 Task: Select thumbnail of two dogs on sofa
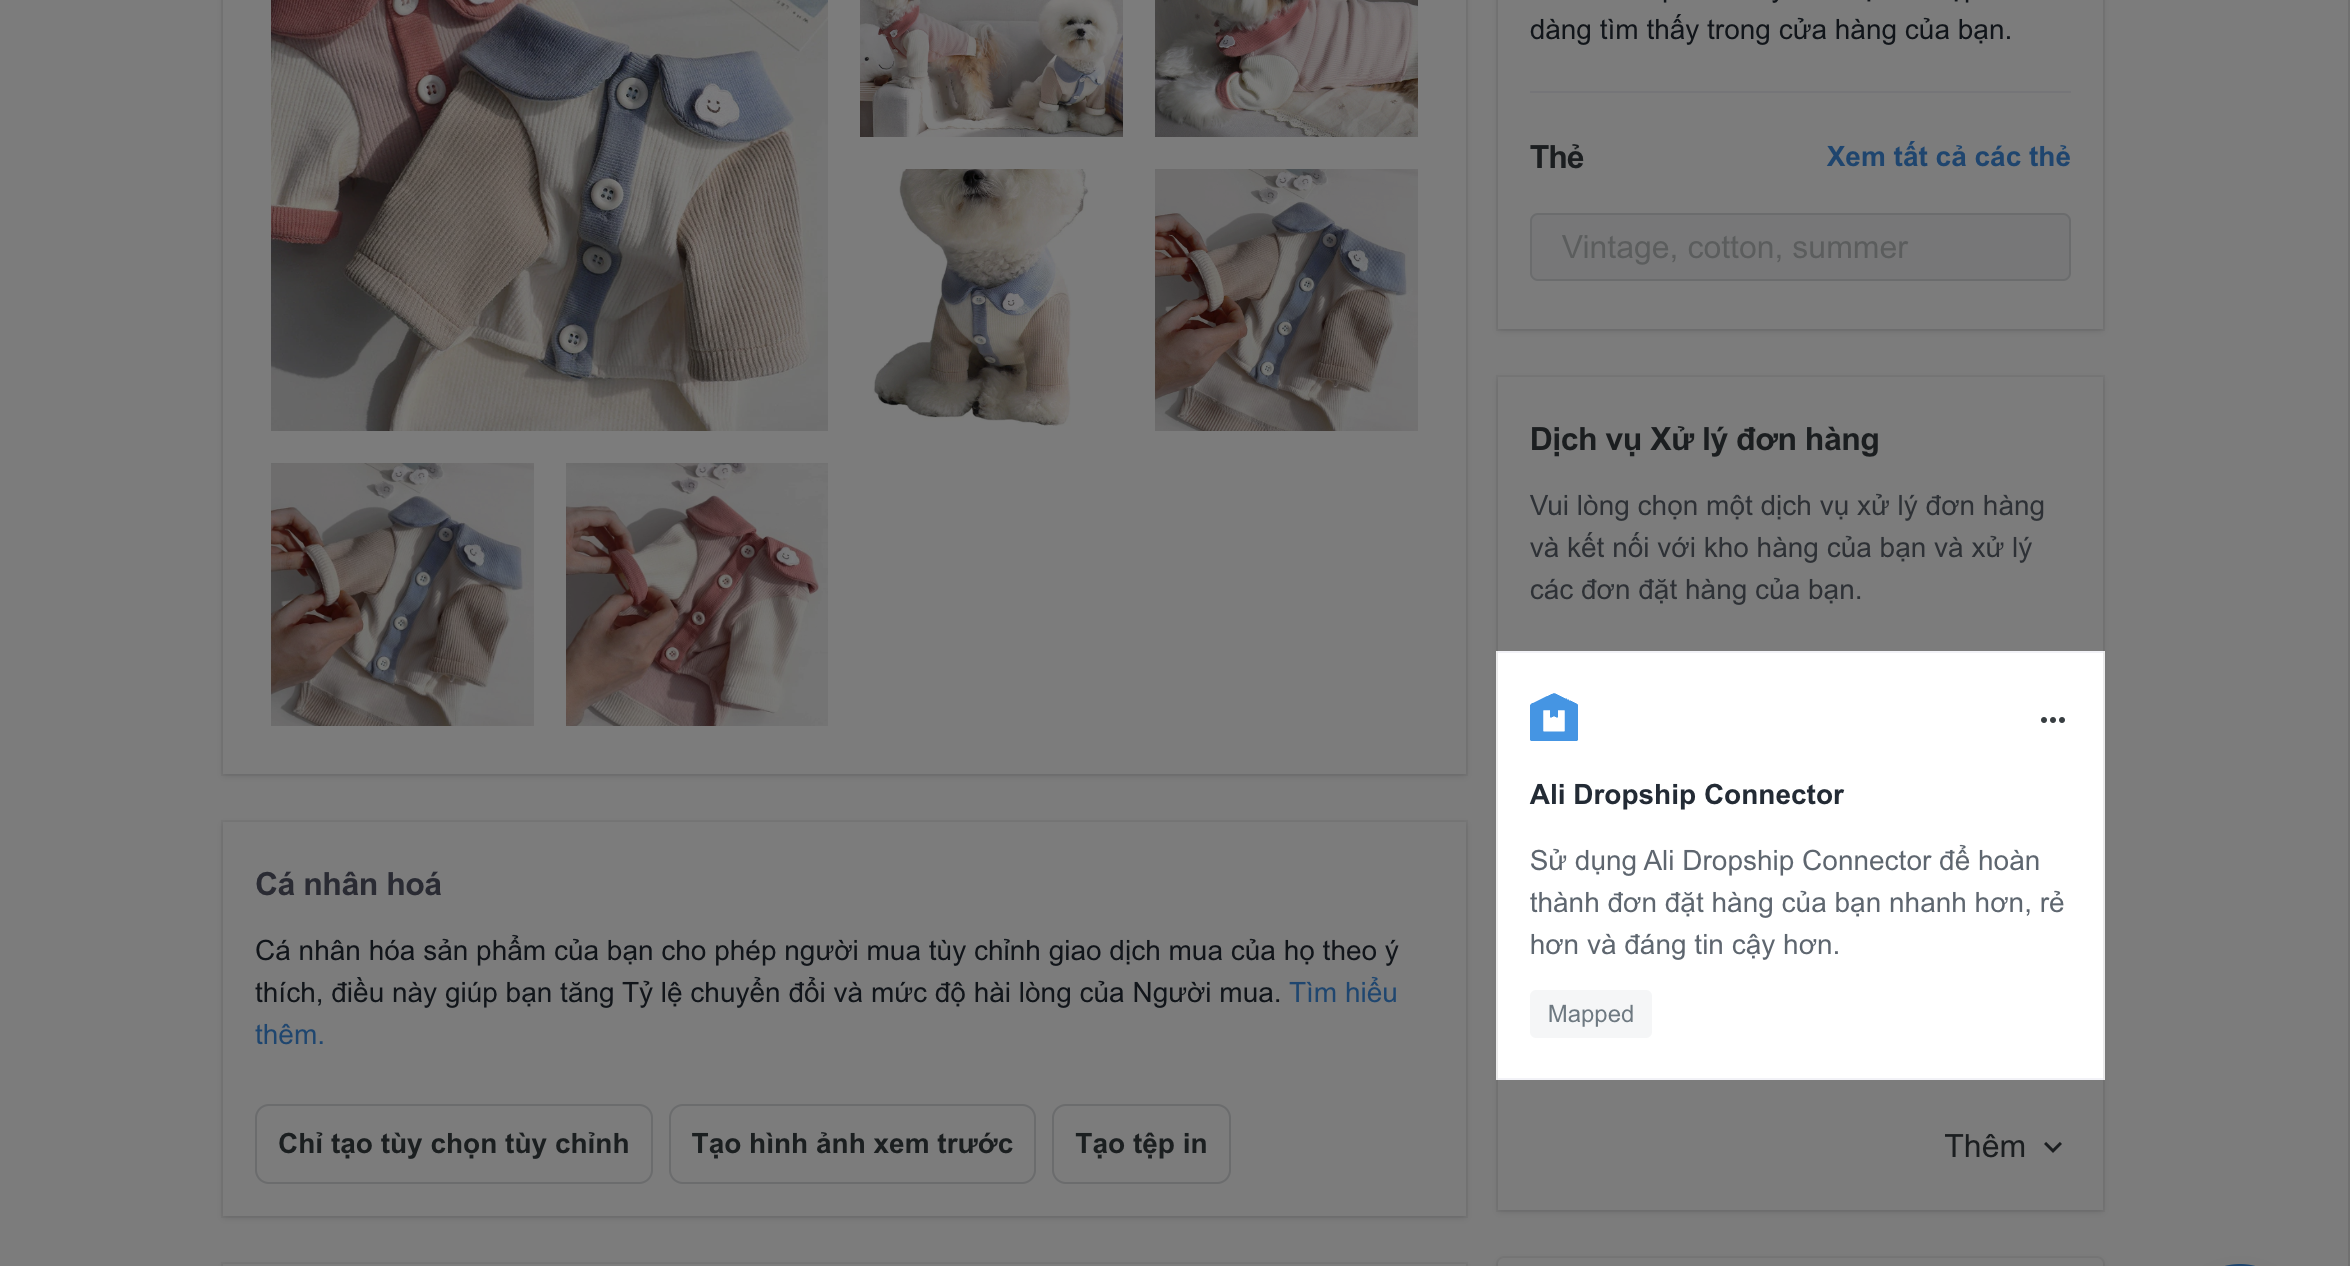click(991, 68)
